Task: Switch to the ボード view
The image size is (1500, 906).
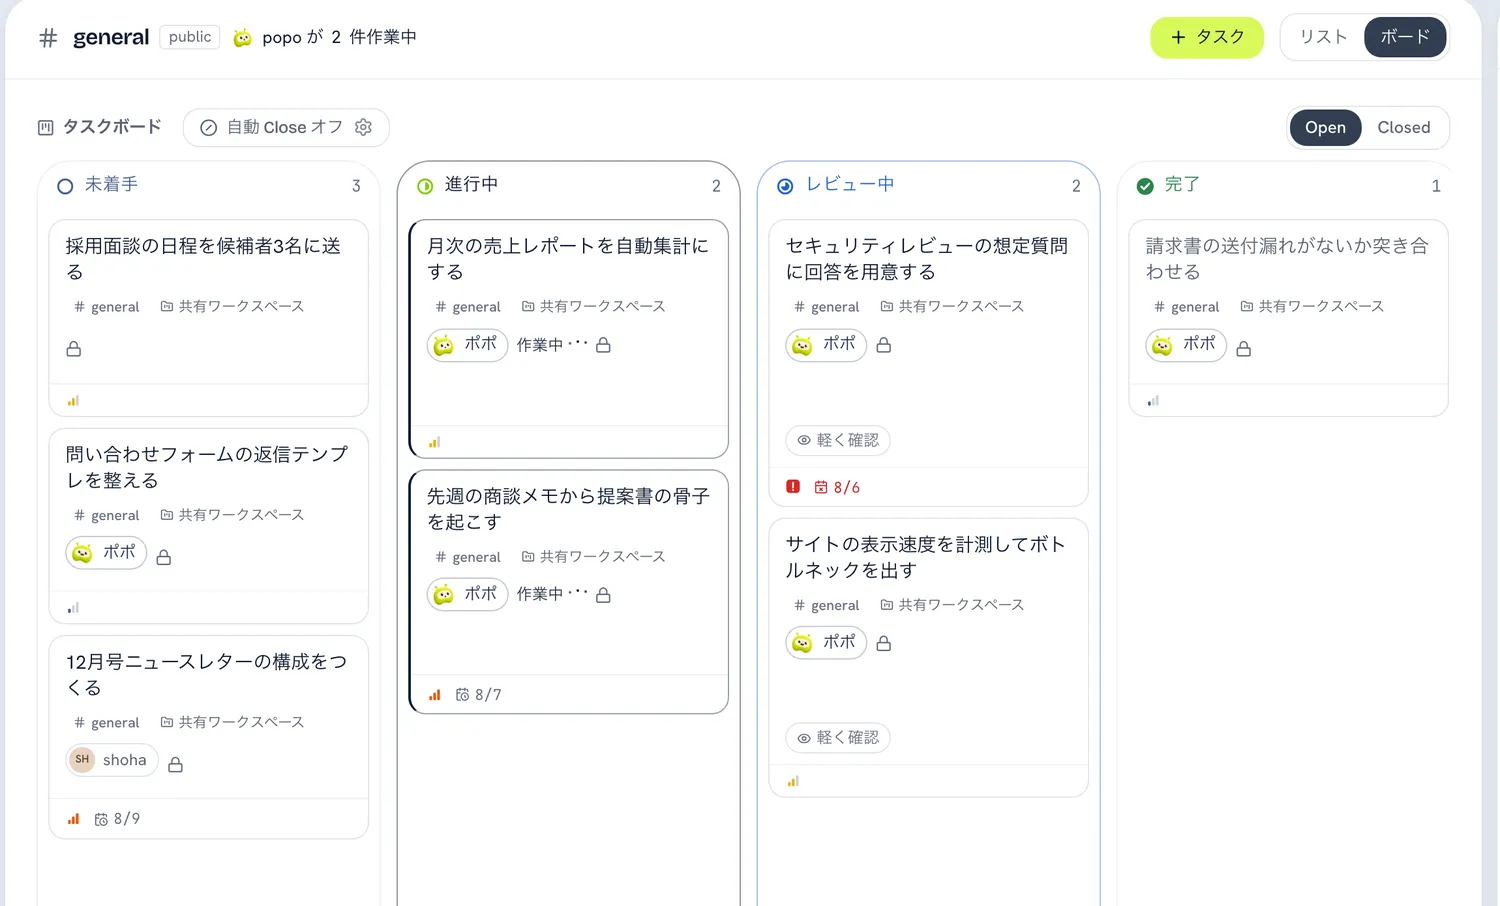Action: tap(1405, 37)
